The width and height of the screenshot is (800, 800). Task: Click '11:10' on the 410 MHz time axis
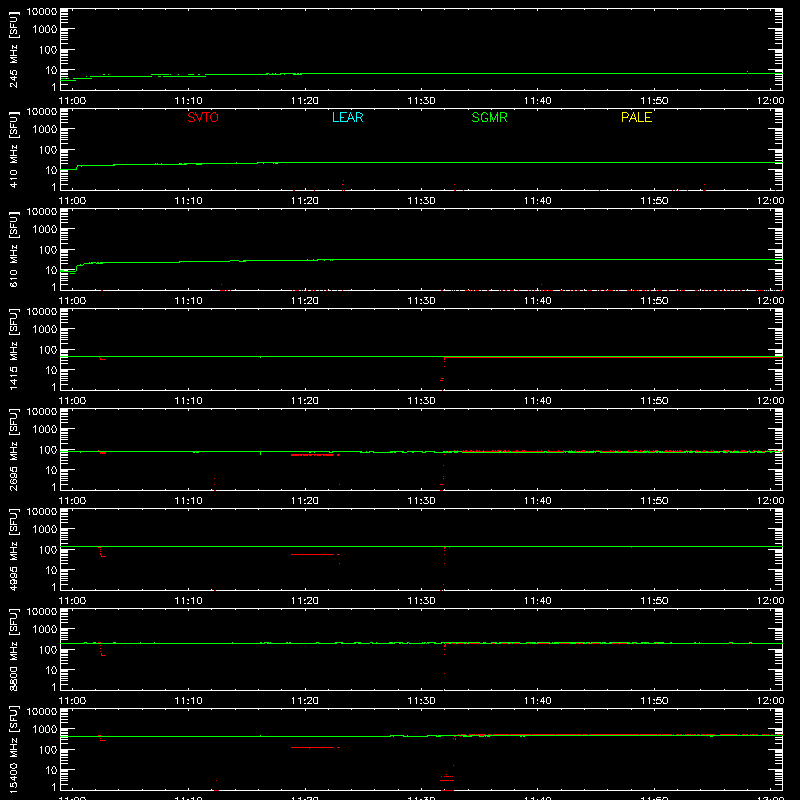[x=189, y=201]
